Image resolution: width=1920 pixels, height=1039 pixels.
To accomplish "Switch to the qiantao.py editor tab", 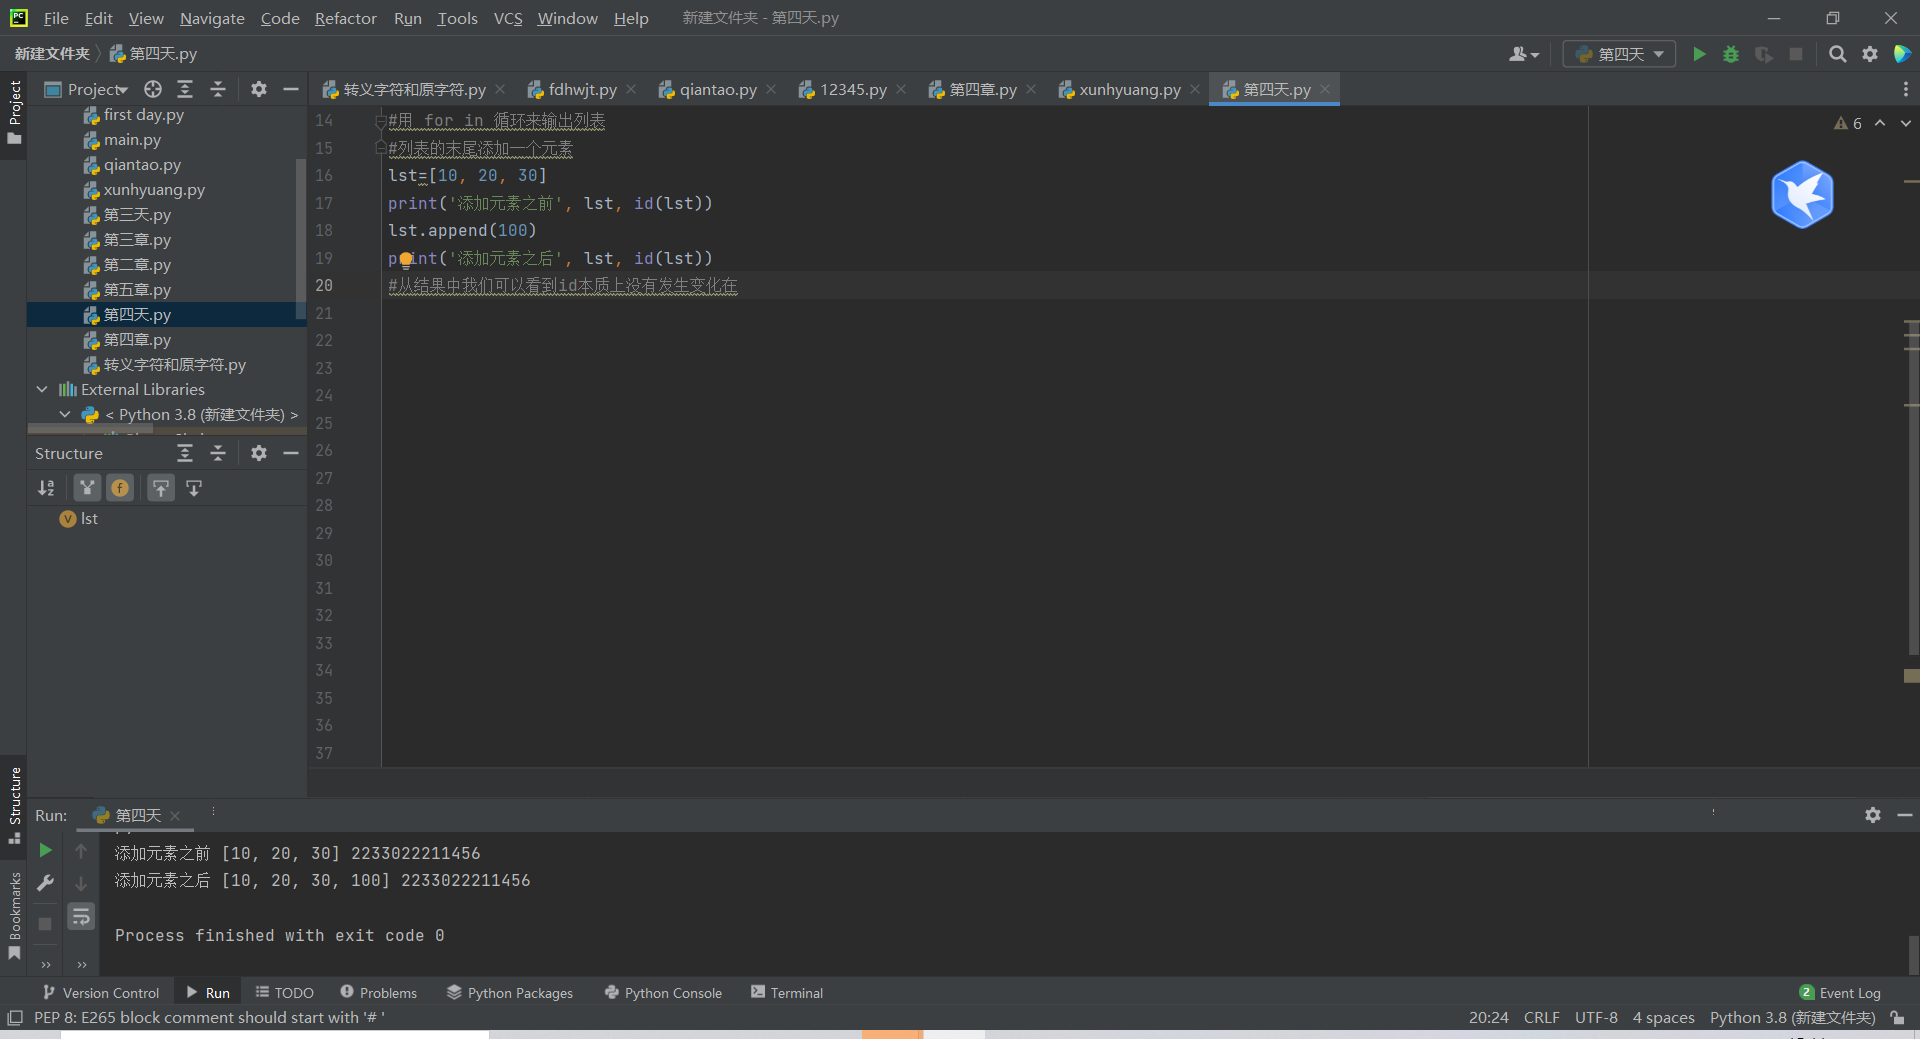I will [716, 89].
